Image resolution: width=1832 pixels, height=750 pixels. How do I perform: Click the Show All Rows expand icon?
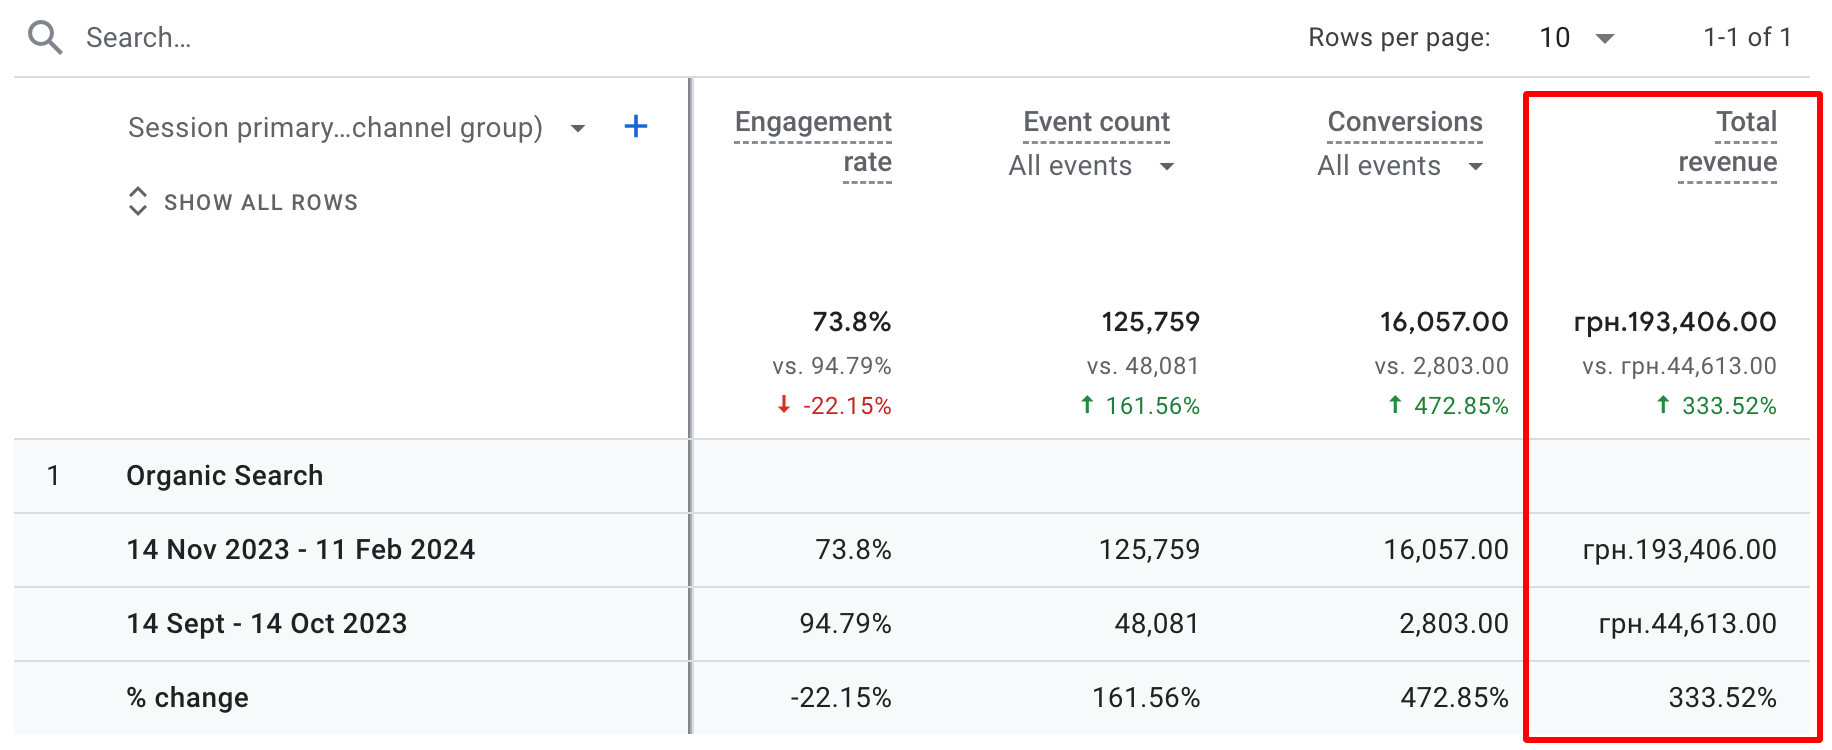pos(138,201)
